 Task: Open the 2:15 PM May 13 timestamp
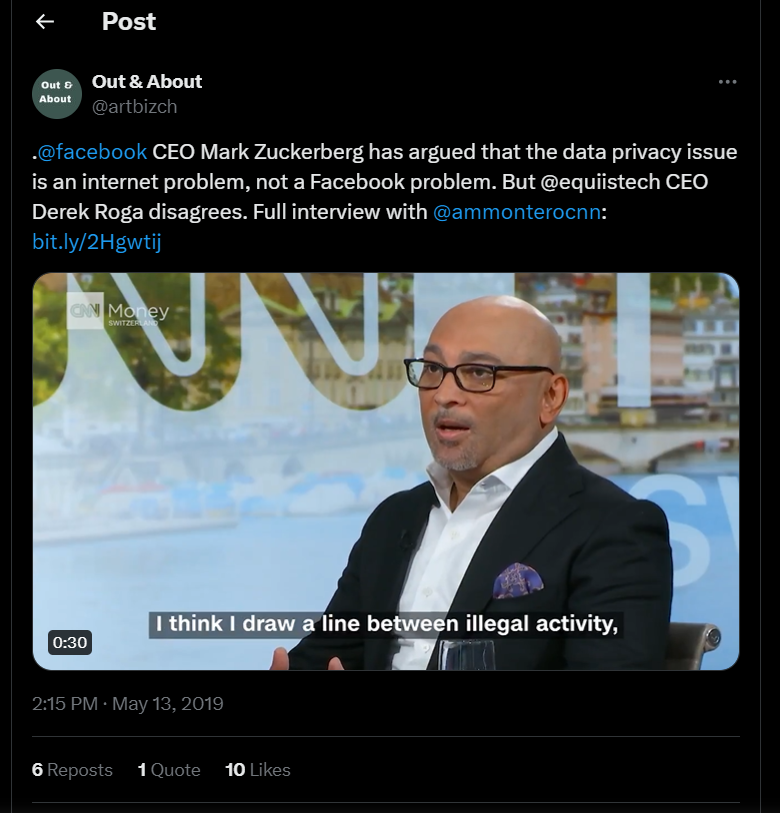coord(128,704)
